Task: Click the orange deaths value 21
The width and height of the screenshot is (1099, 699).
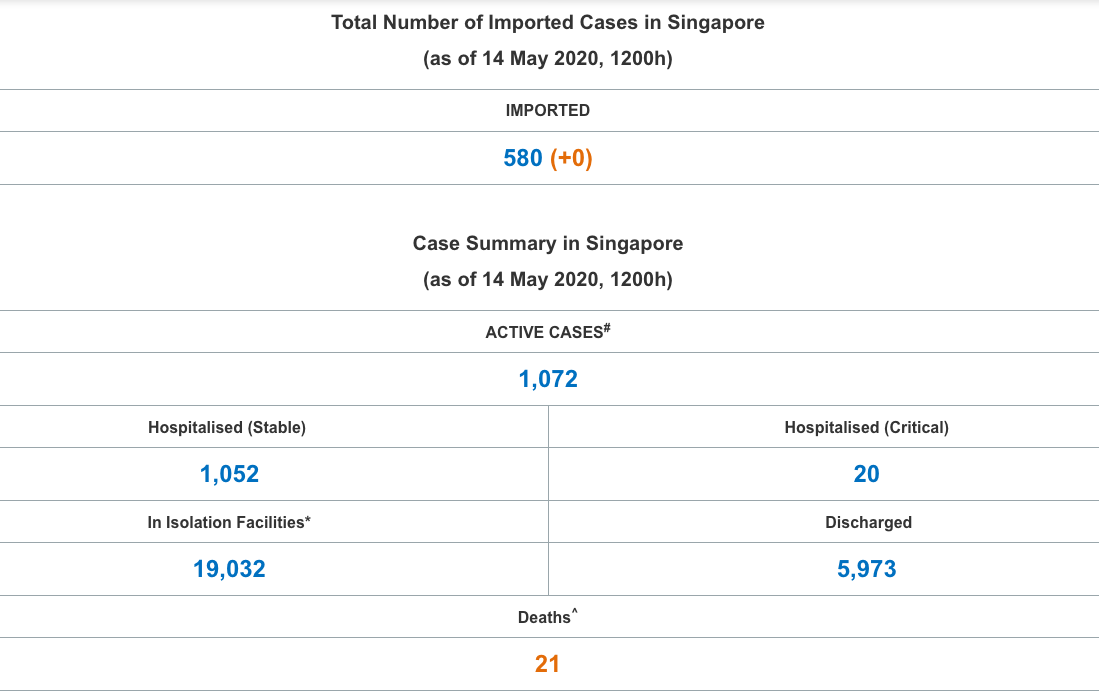Action: click(x=547, y=664)
